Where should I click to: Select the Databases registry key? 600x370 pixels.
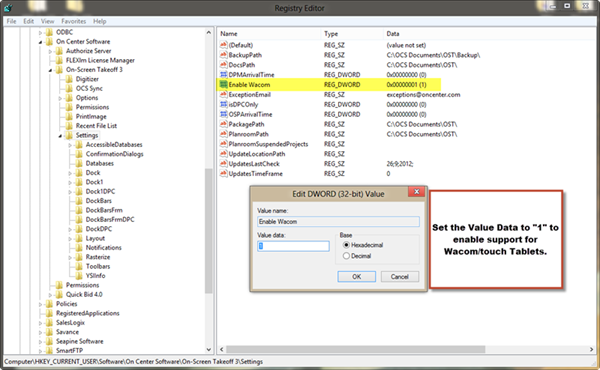pyautogui.click(x=99, y=163)
